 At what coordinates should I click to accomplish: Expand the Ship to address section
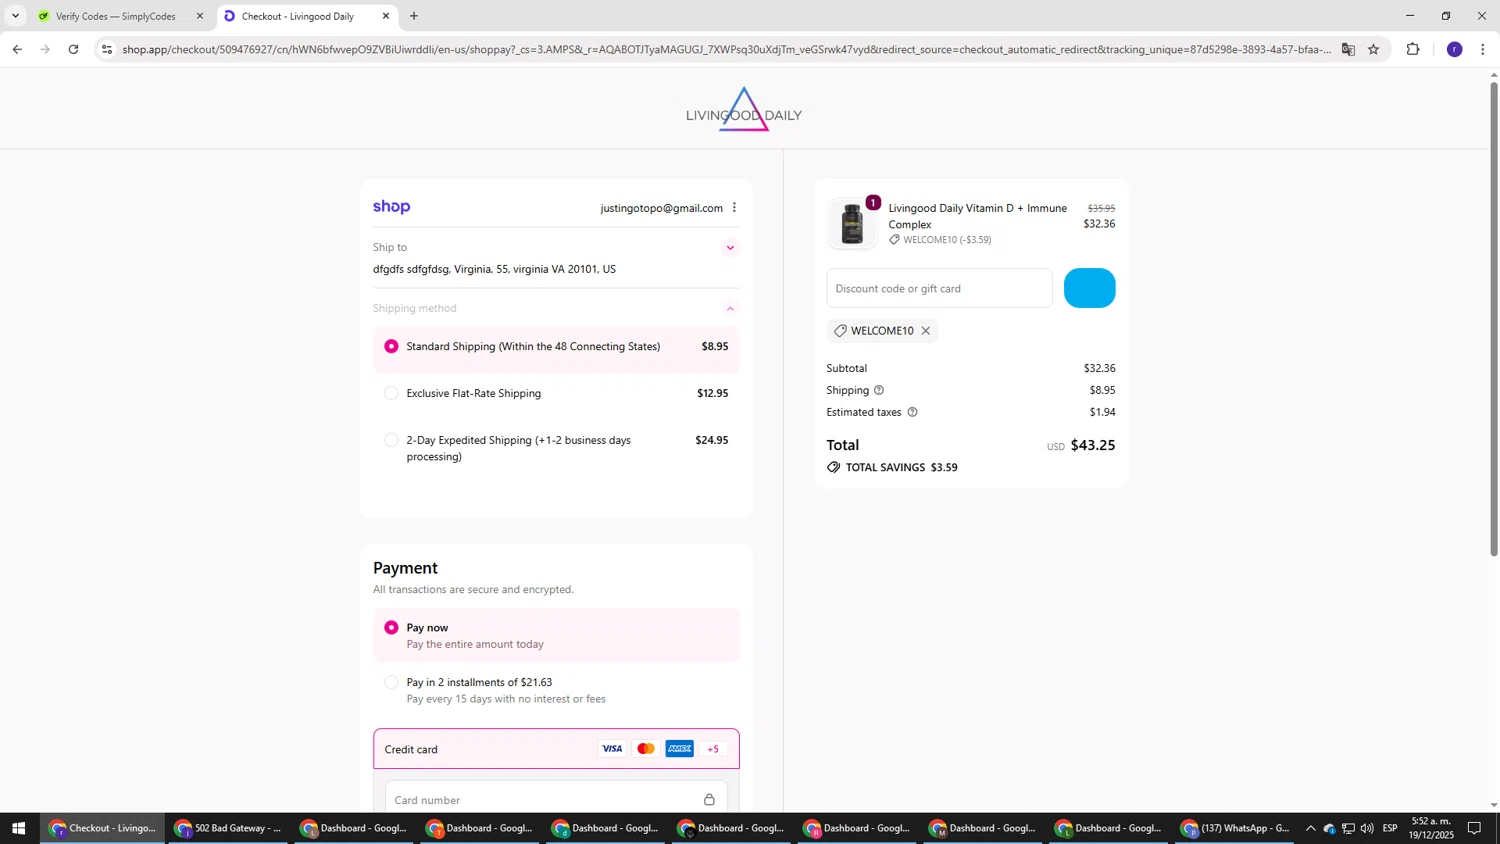pos(730,248)
